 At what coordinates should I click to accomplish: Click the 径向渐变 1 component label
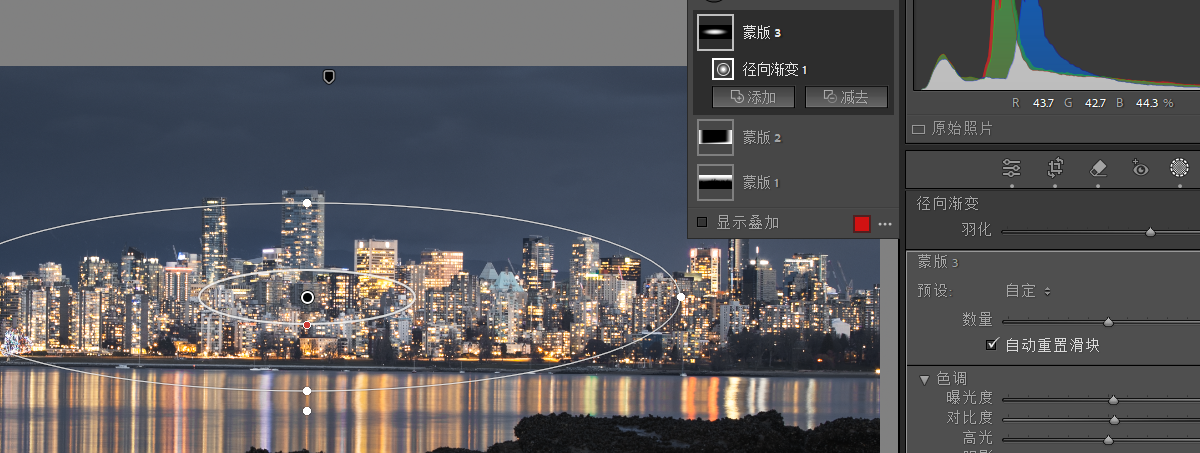[774, 70]
